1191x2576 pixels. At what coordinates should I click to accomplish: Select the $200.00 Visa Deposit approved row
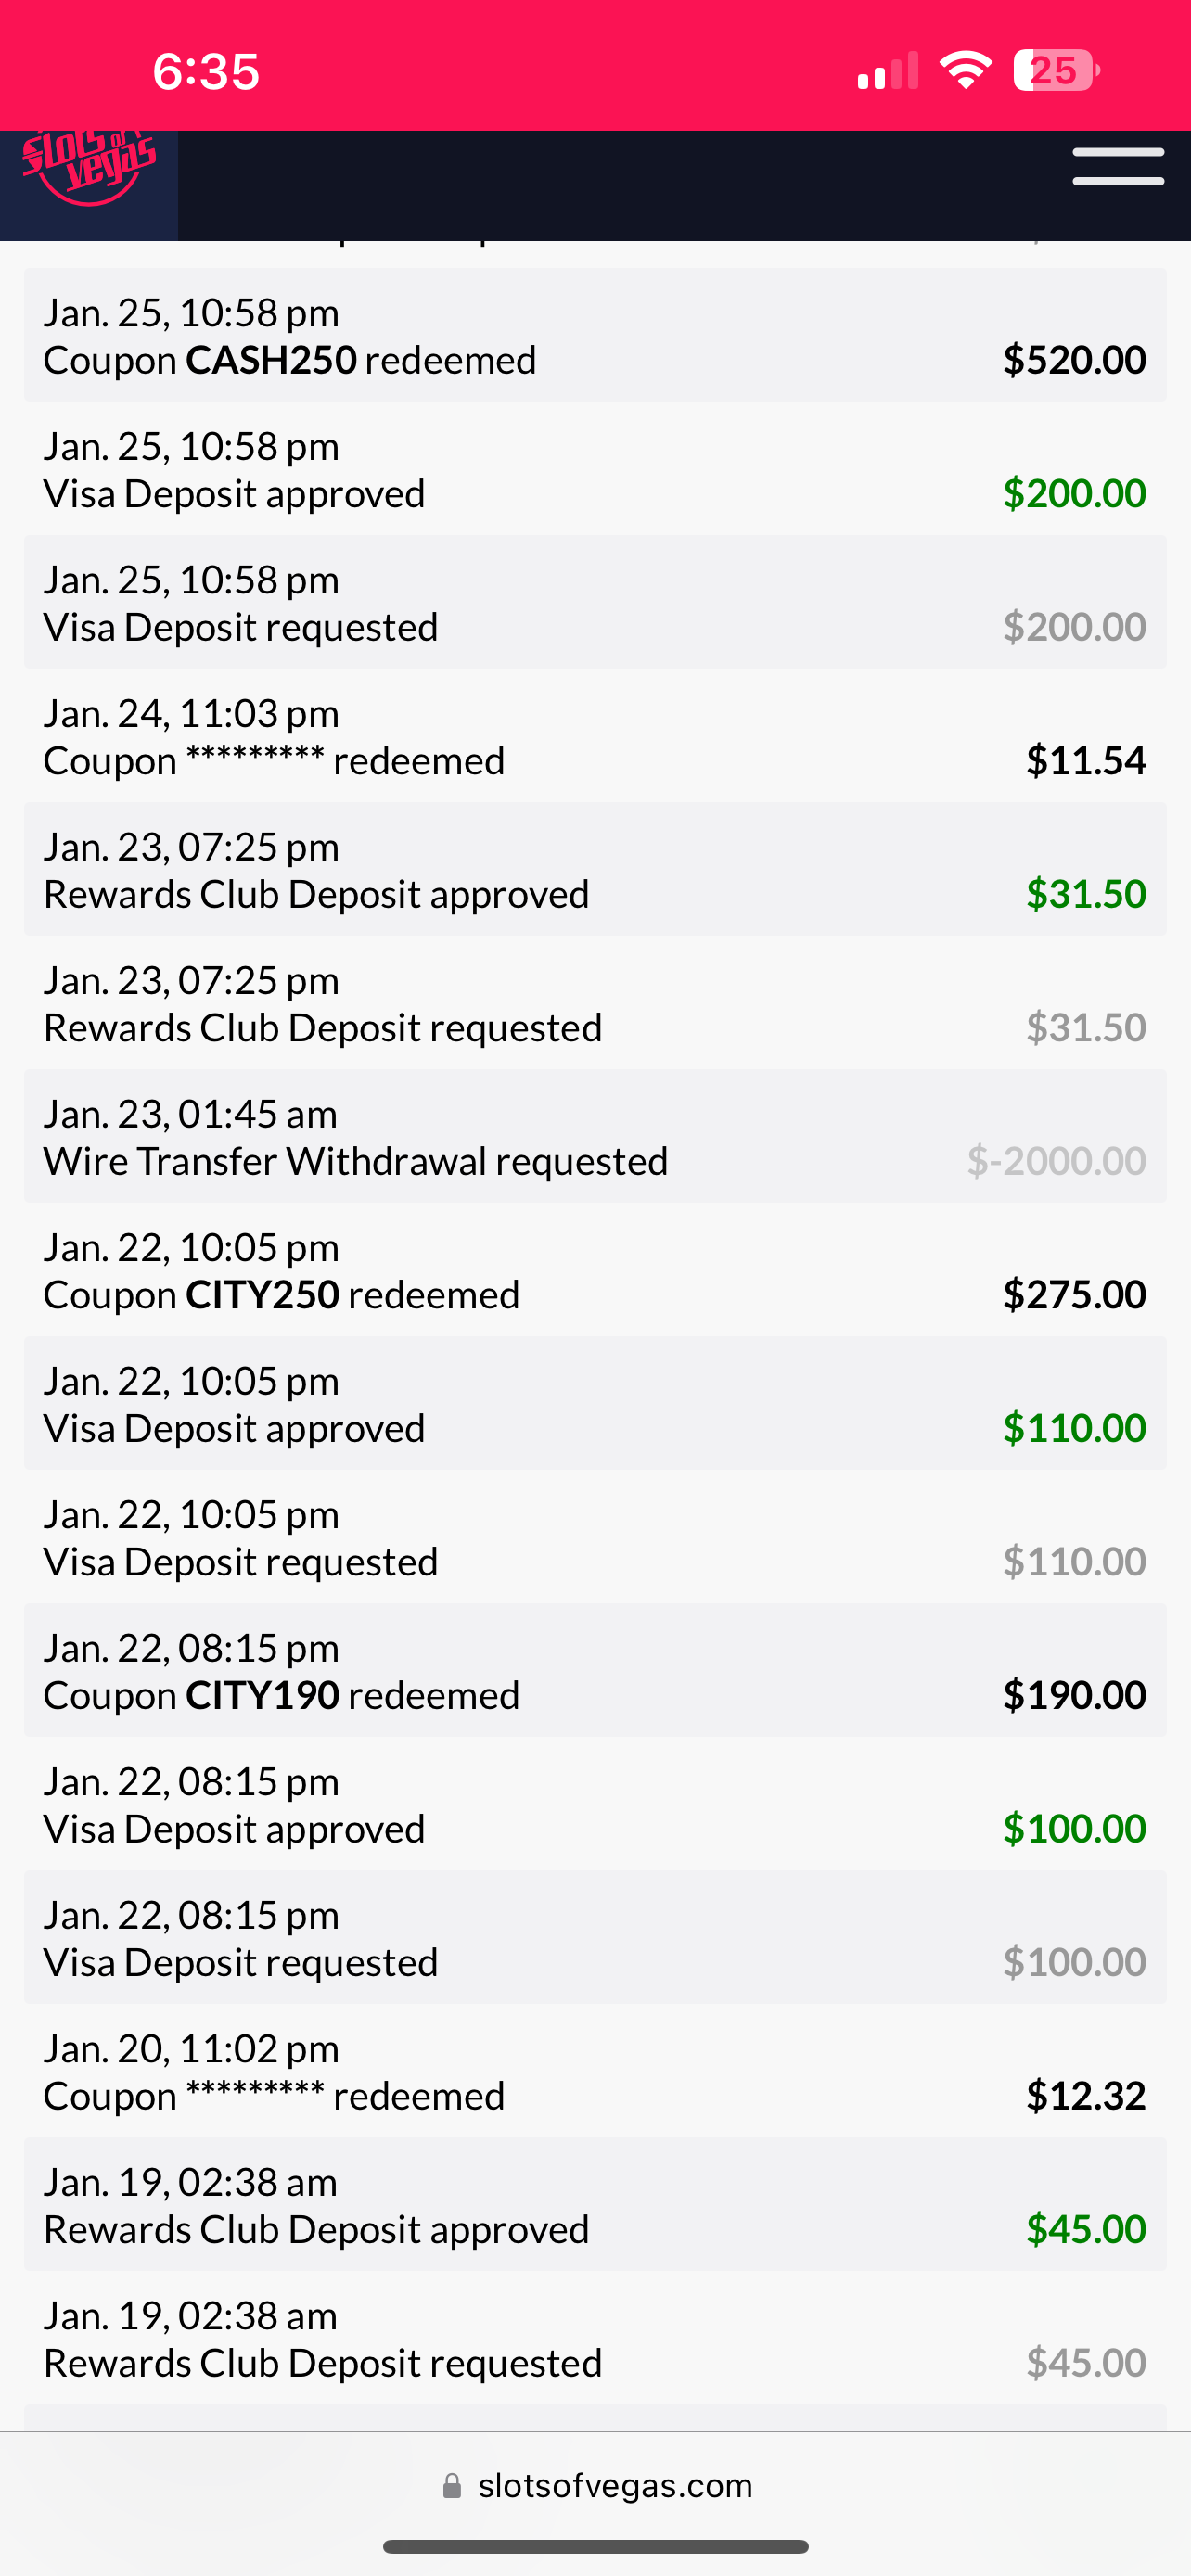[595, 469]
